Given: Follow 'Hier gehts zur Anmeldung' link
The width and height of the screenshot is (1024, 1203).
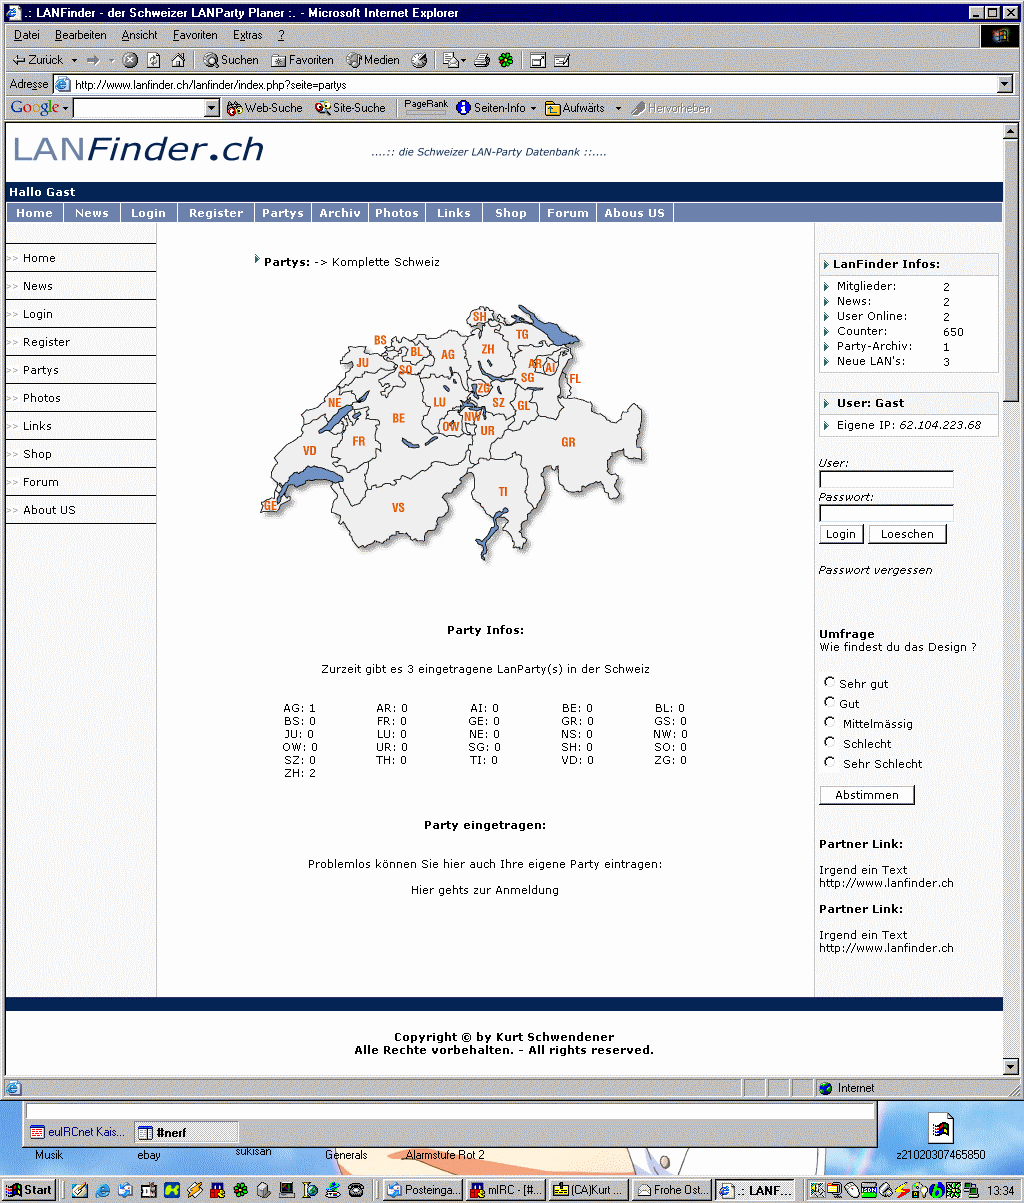Looking at the screenshot, I should (x=485, y=890).
